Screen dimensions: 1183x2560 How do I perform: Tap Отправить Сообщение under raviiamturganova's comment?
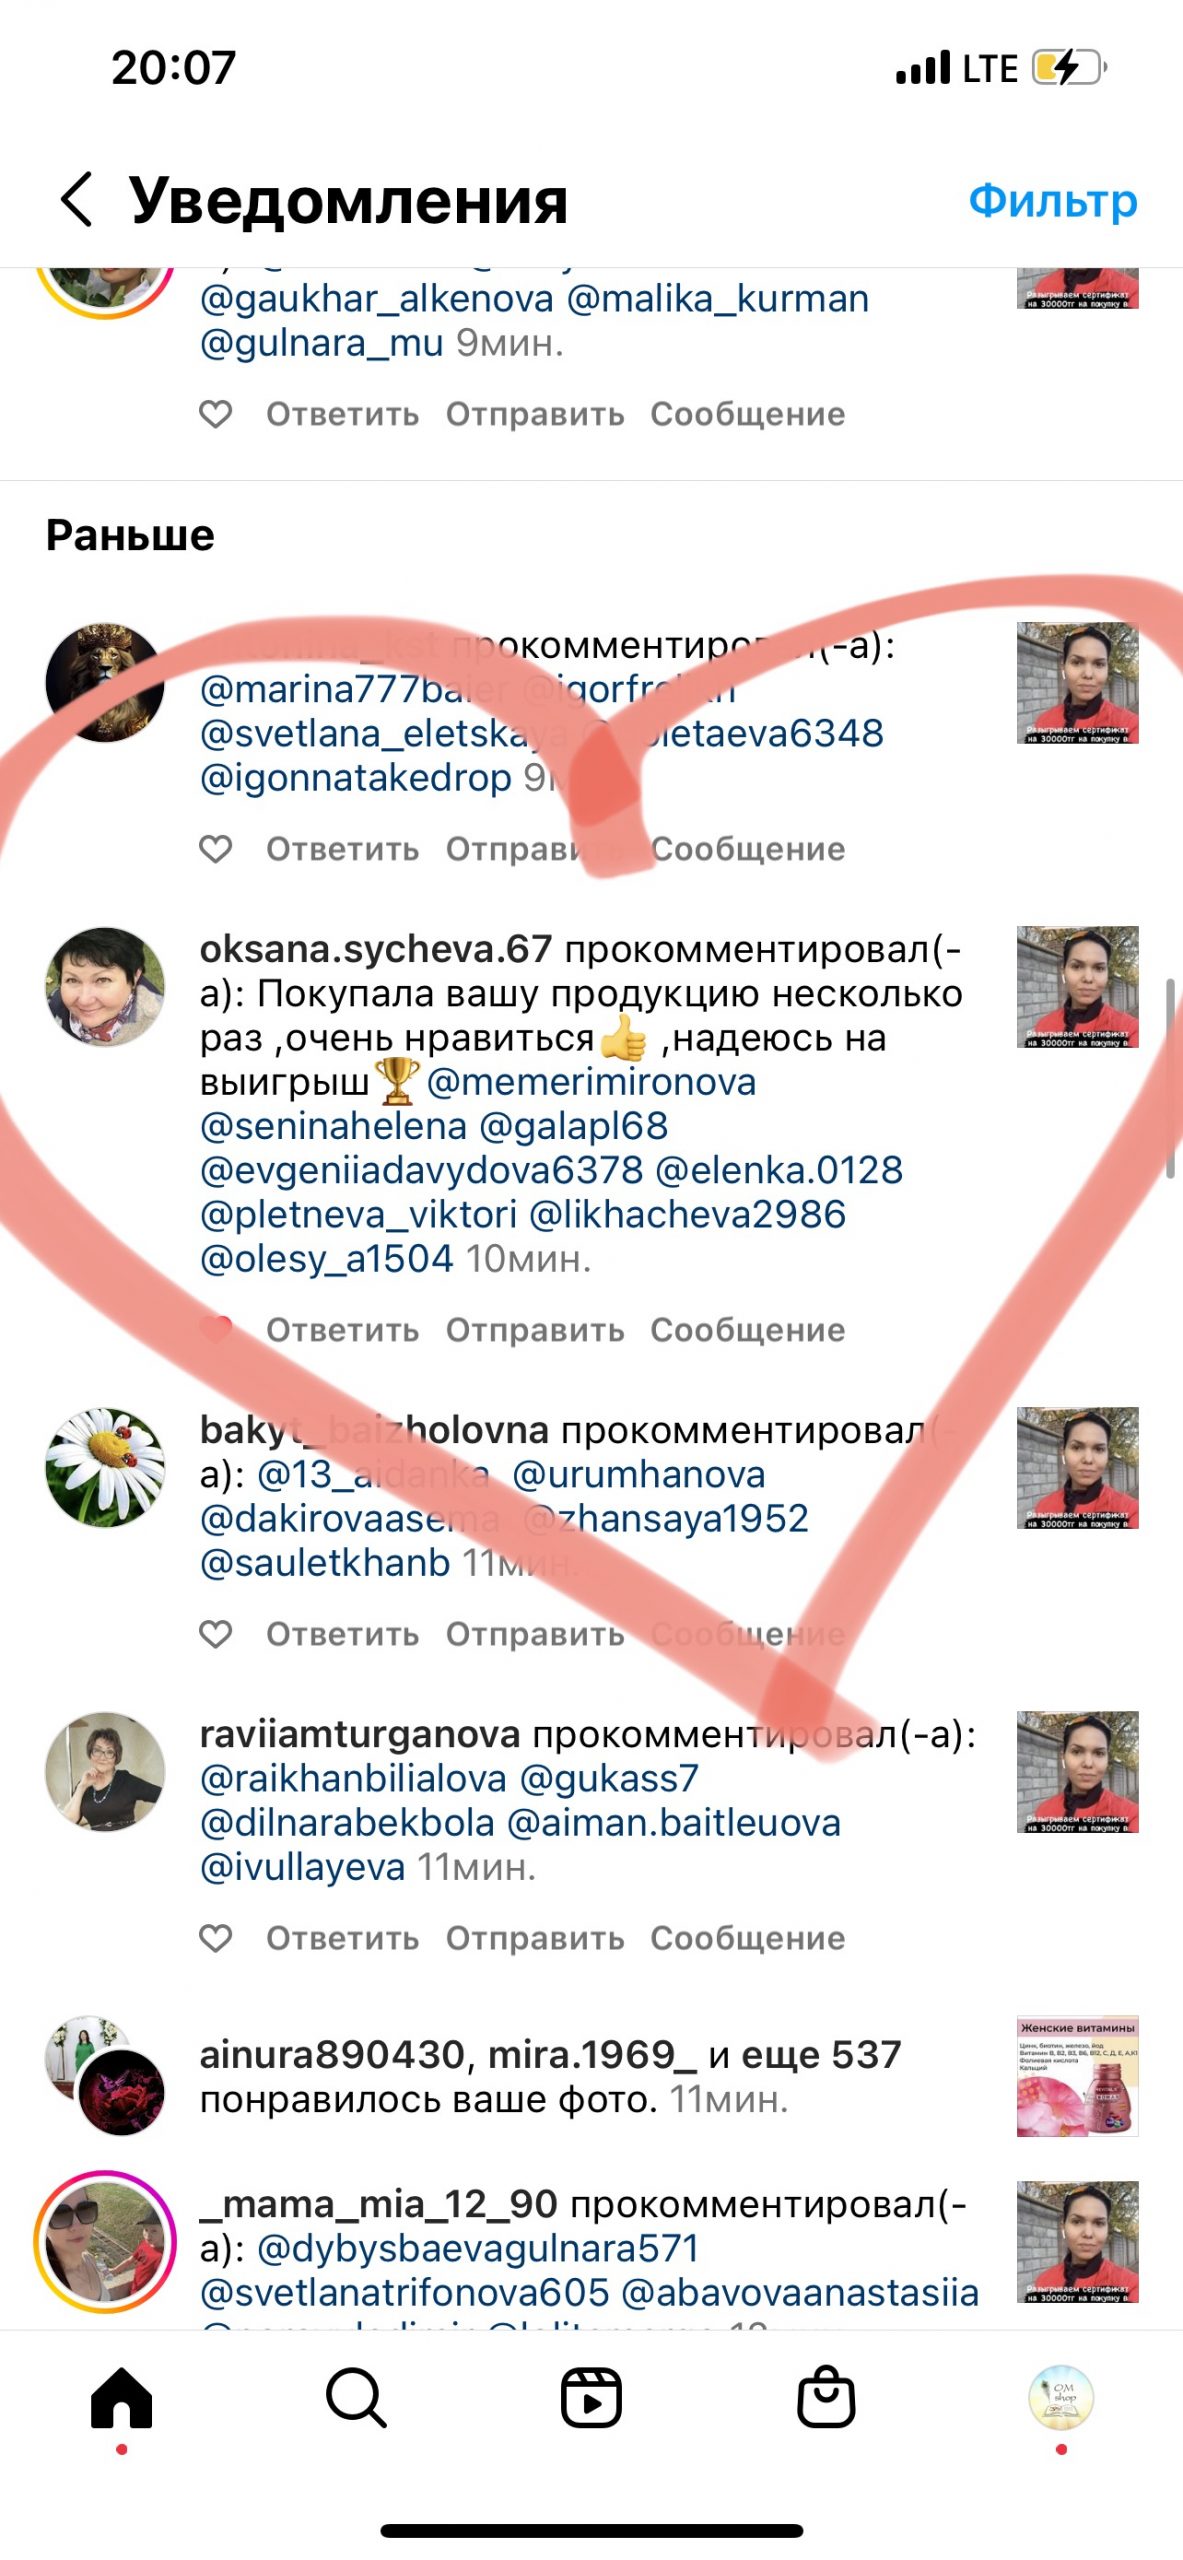[x=646, y=1938]
